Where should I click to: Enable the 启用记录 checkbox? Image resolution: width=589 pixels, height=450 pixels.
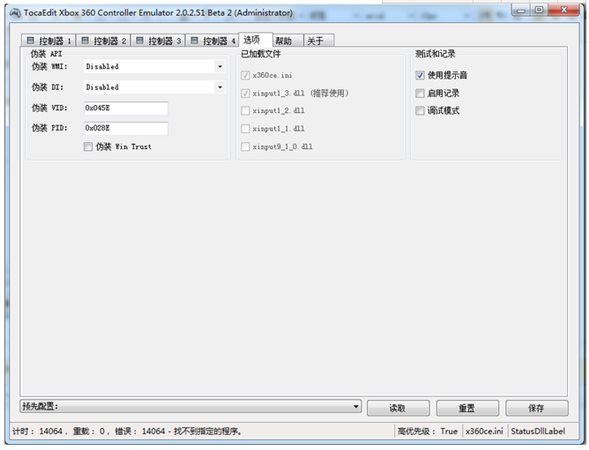pos(420,93)
